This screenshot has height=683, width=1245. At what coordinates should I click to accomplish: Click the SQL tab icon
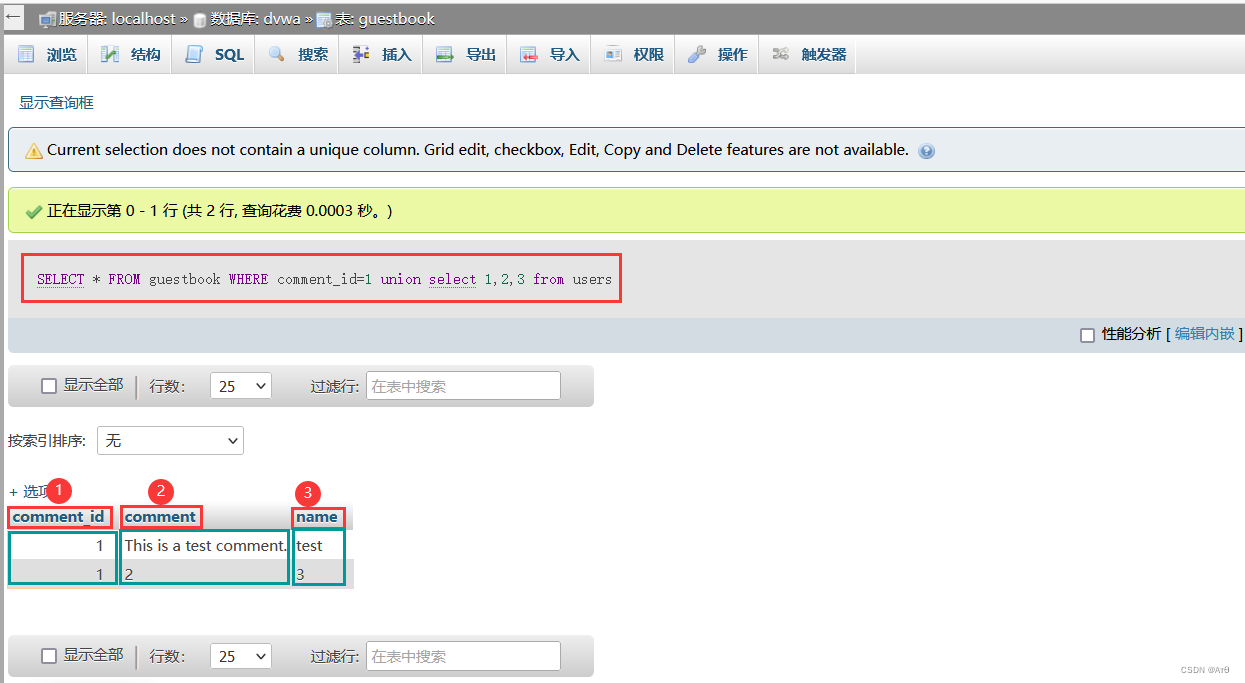click(x=194, y=55)
